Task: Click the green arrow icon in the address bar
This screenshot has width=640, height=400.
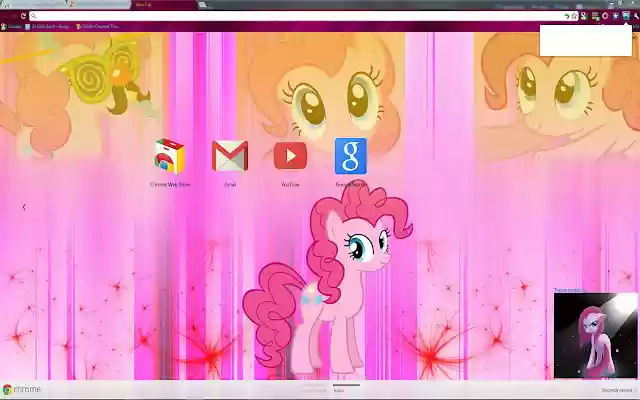Action: (x=567, y=16)
